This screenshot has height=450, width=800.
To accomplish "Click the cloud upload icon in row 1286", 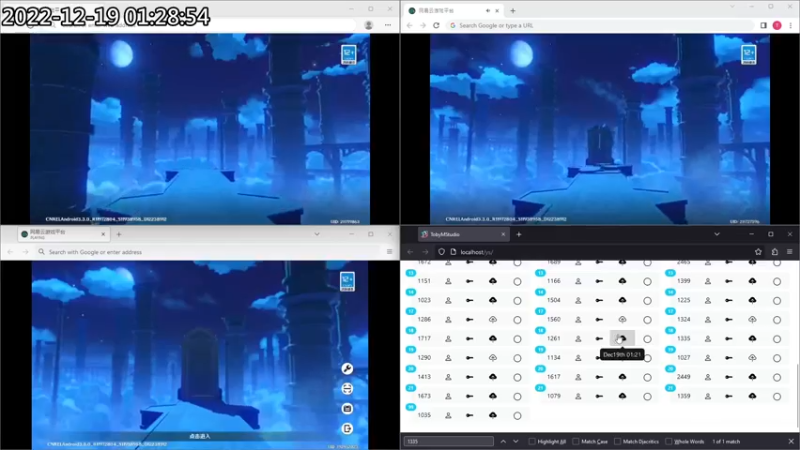I will pos(492,319).
